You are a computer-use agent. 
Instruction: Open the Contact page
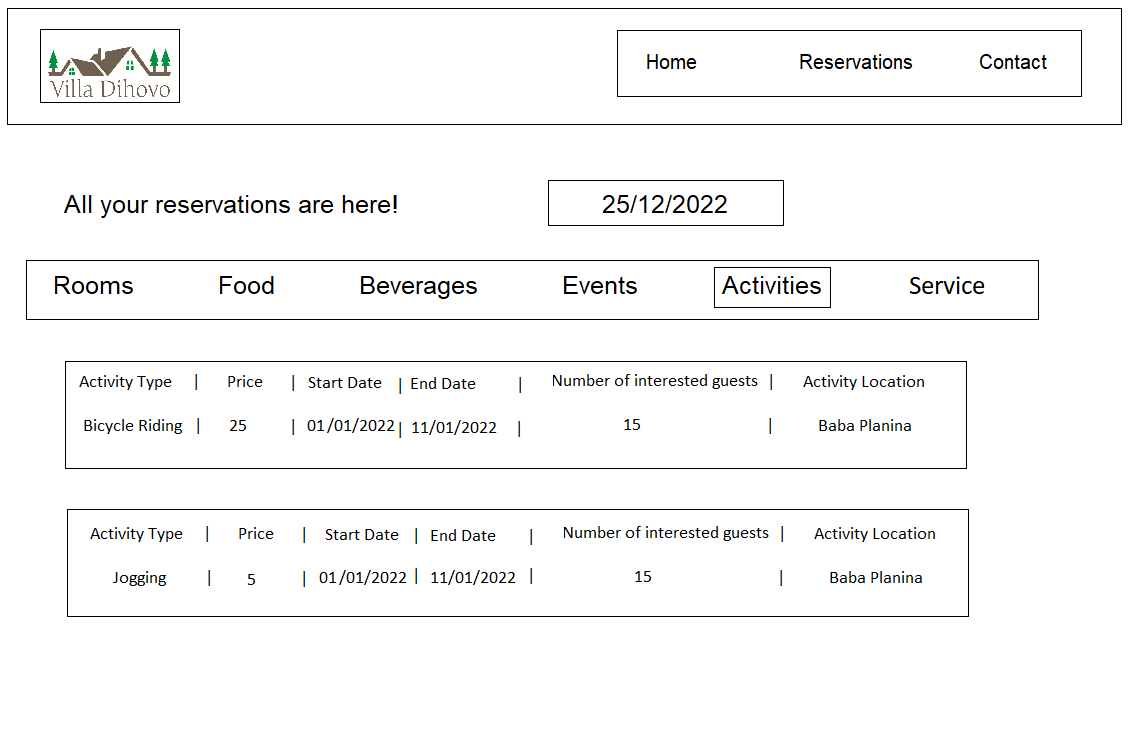(1012, 63)
